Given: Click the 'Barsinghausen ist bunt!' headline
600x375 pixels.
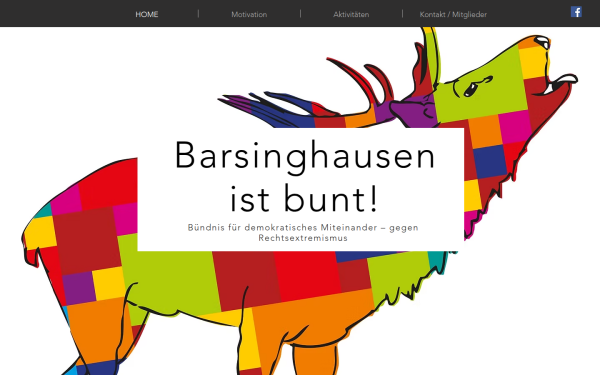Looking at the screenshot, I should 305,176.
